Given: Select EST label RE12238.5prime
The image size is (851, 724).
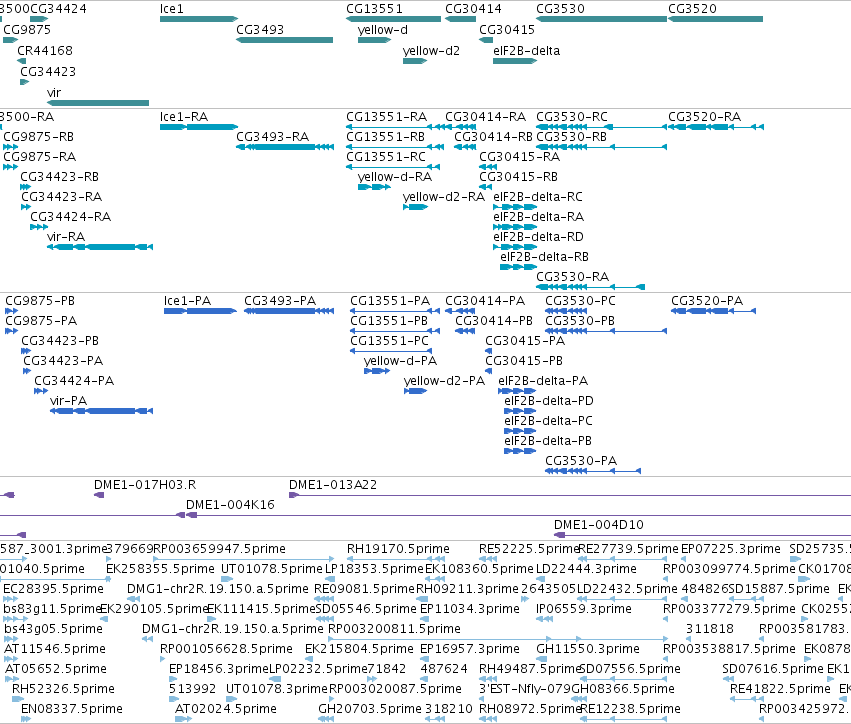Looking at the screenshot, I should click(630, 710).
